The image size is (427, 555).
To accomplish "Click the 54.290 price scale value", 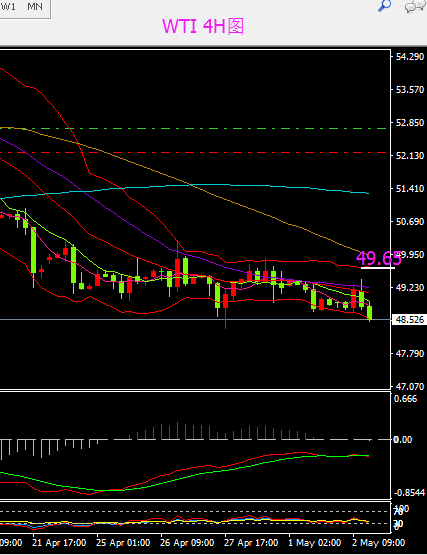I will point(410,57).
